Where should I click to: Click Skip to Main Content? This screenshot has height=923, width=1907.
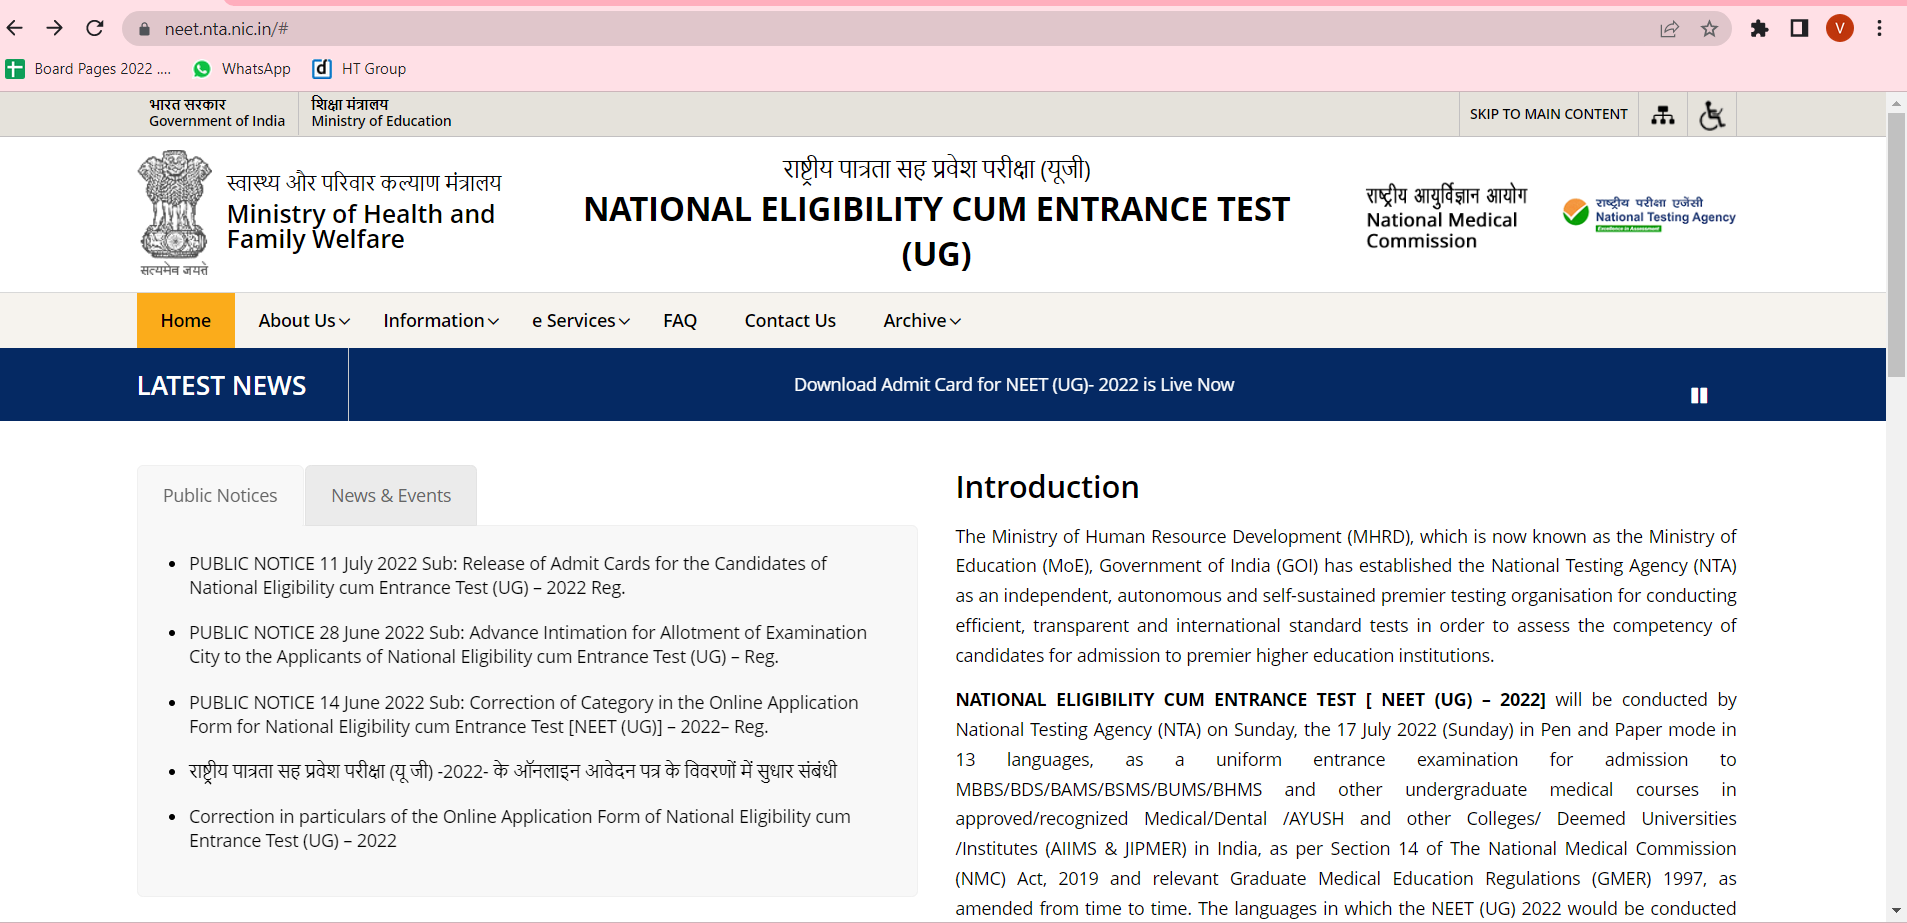(1548, 115)
